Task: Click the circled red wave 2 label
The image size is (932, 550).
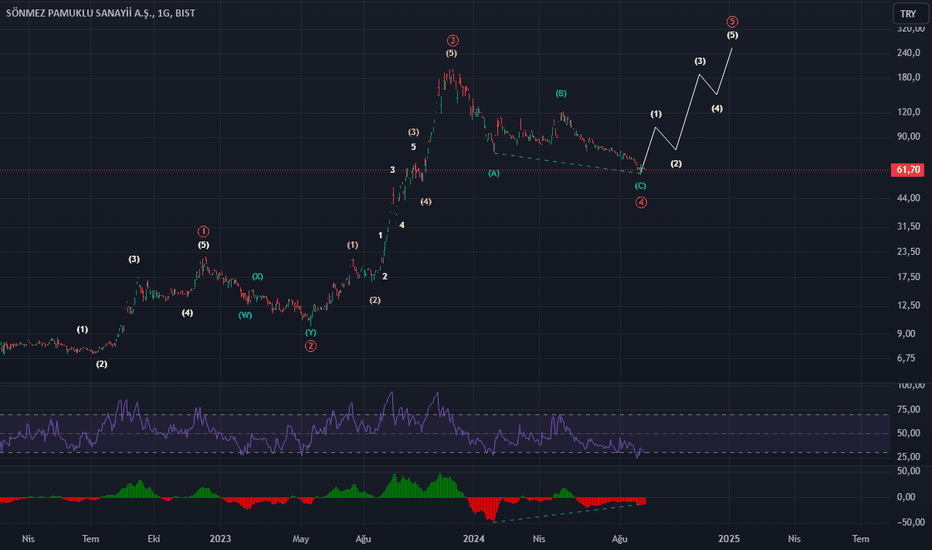Action: point(311,346)
